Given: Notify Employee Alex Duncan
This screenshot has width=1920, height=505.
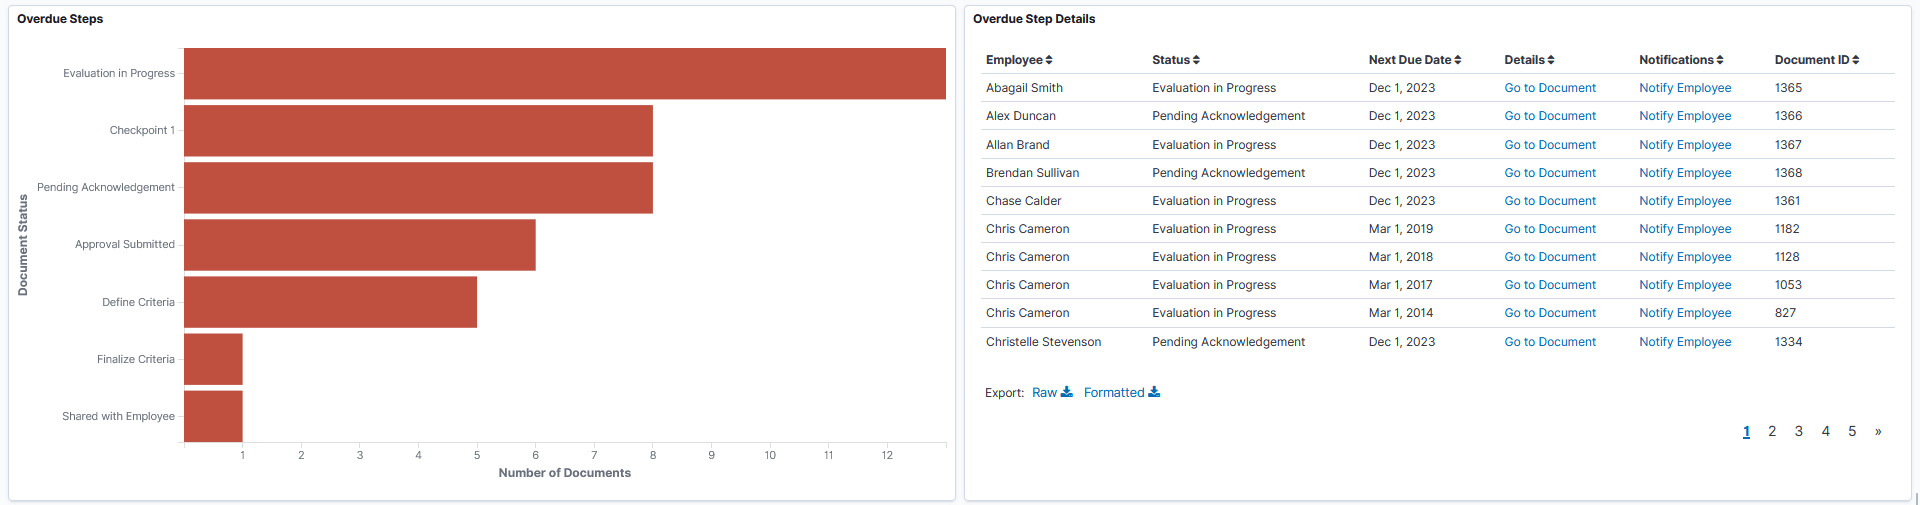Looking at the screenshot, I should 1685,116.
